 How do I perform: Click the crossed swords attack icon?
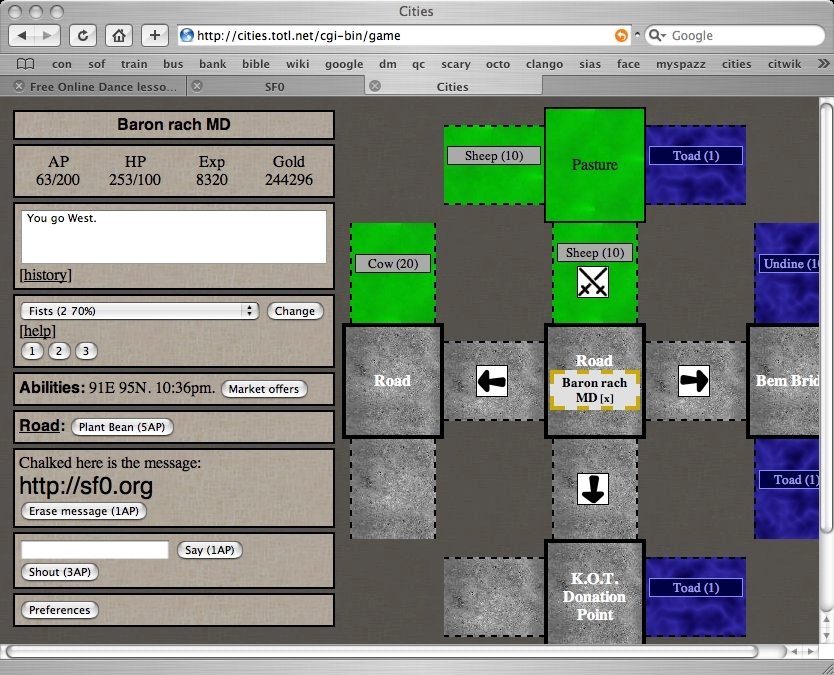(x=593, y=283)
